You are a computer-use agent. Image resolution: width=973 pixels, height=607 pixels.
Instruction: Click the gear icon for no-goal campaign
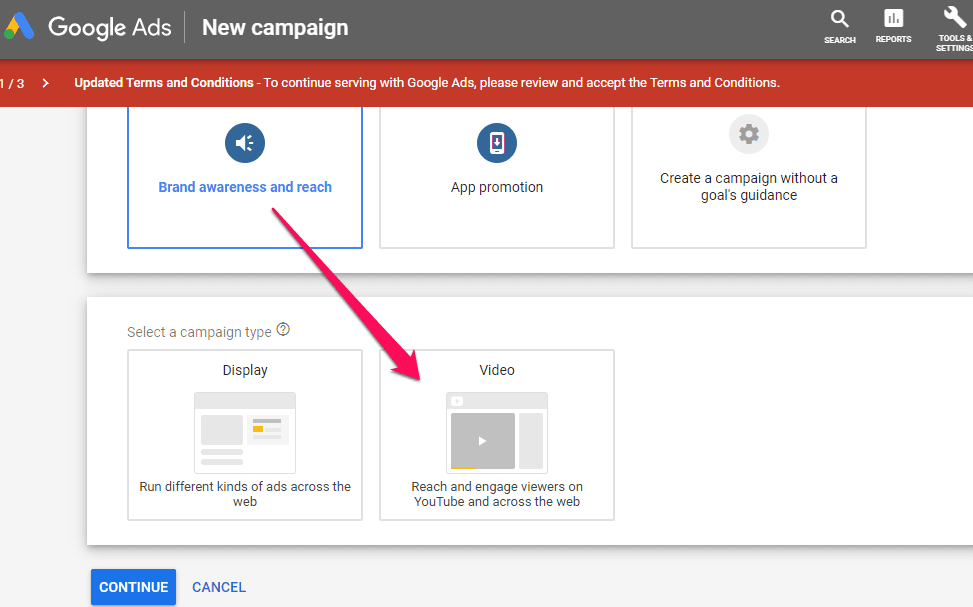pyautogui.click(x=748, y=134)
